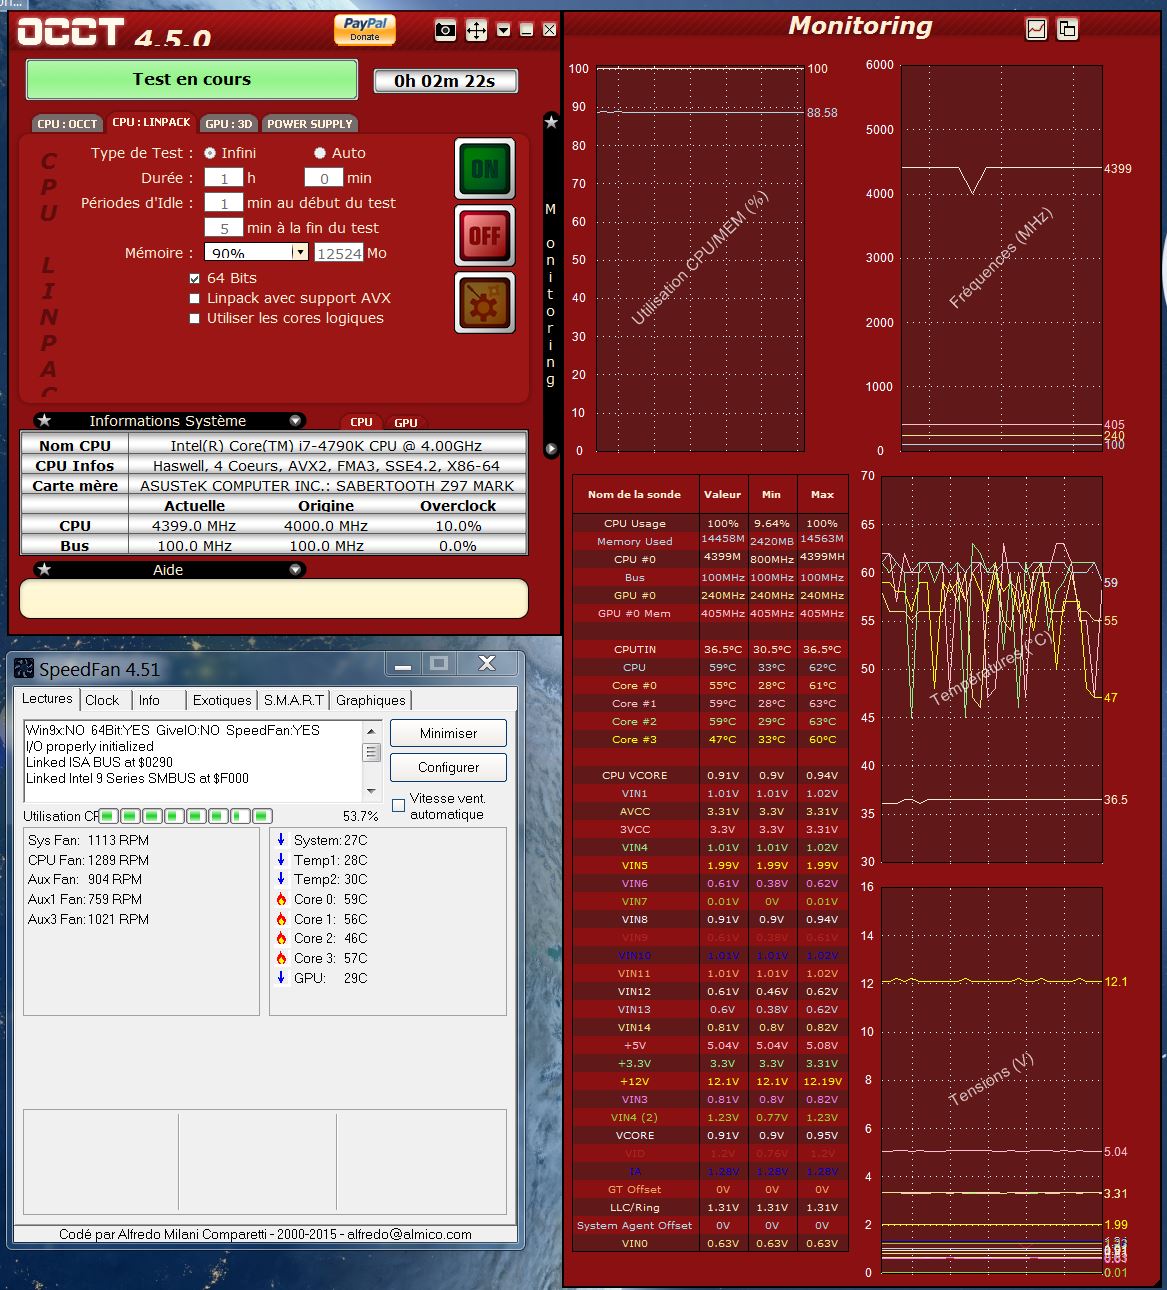The image size is (1167, 1290).
Task: Click the blue arrow next to Temp2
Action: (x=281, y=879)
